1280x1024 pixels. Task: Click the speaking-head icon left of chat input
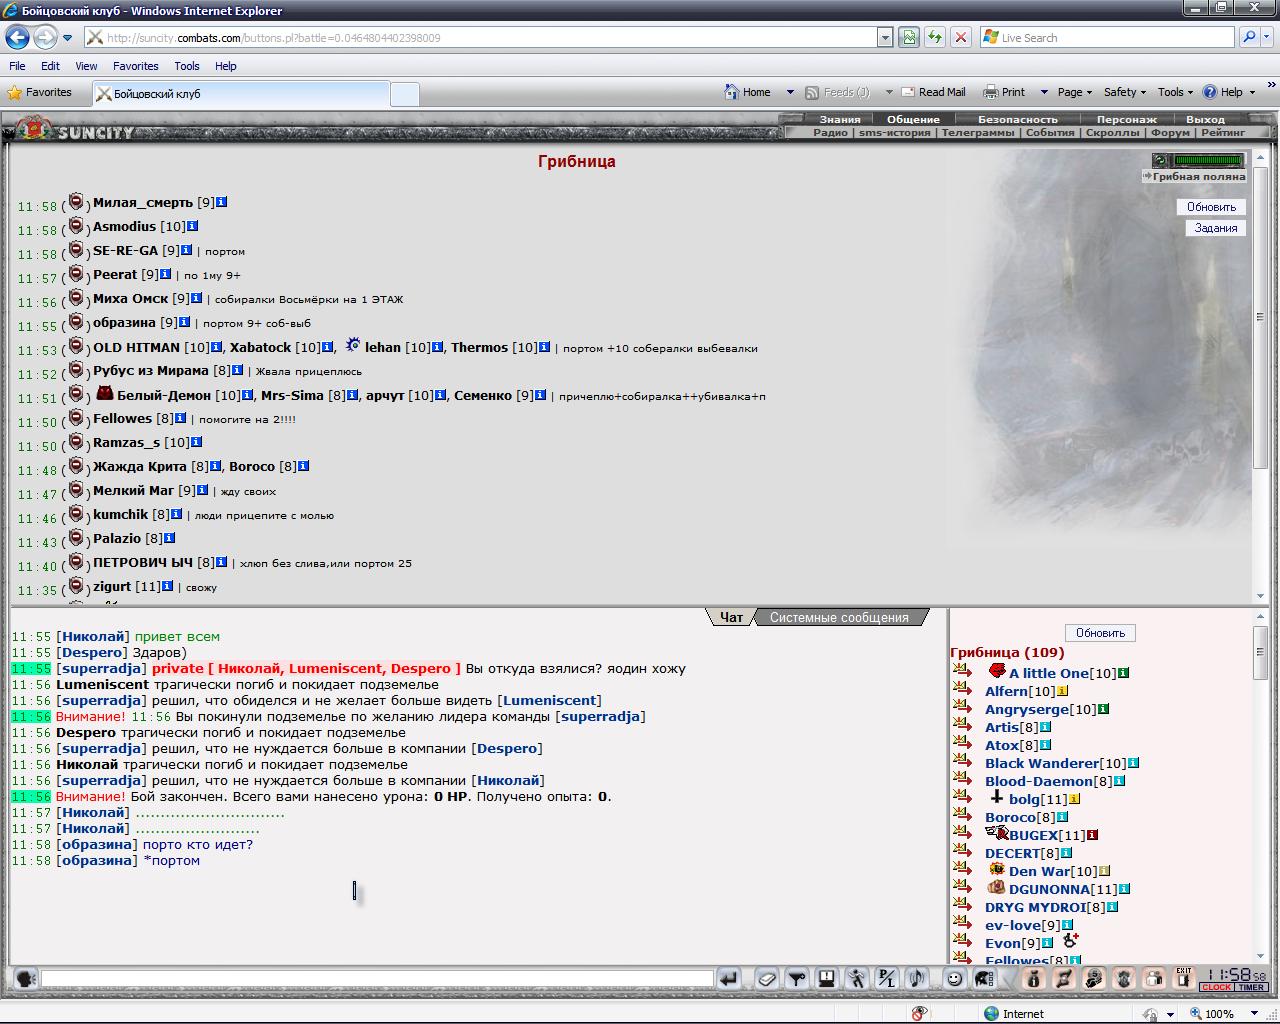25,978
